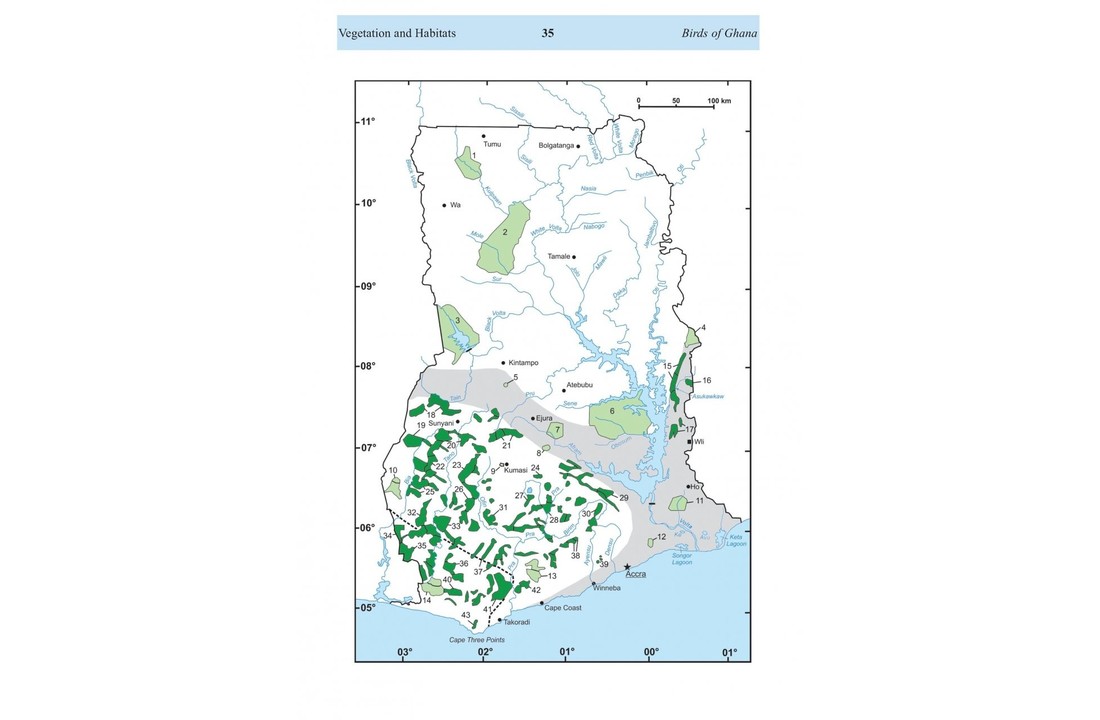The width and height of the screenshot is (1100, 720).
Task: Click the Wli label near eastern border
Action: pos(699,441)
